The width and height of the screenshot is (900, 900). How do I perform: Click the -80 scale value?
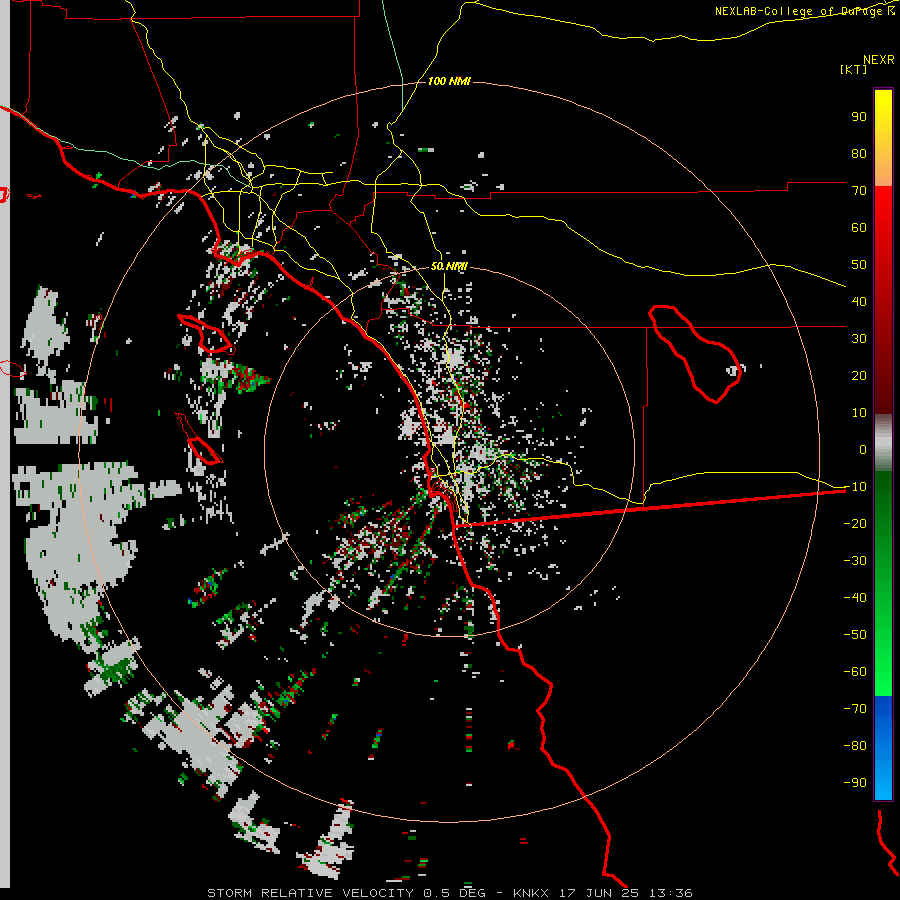point(855,746)
